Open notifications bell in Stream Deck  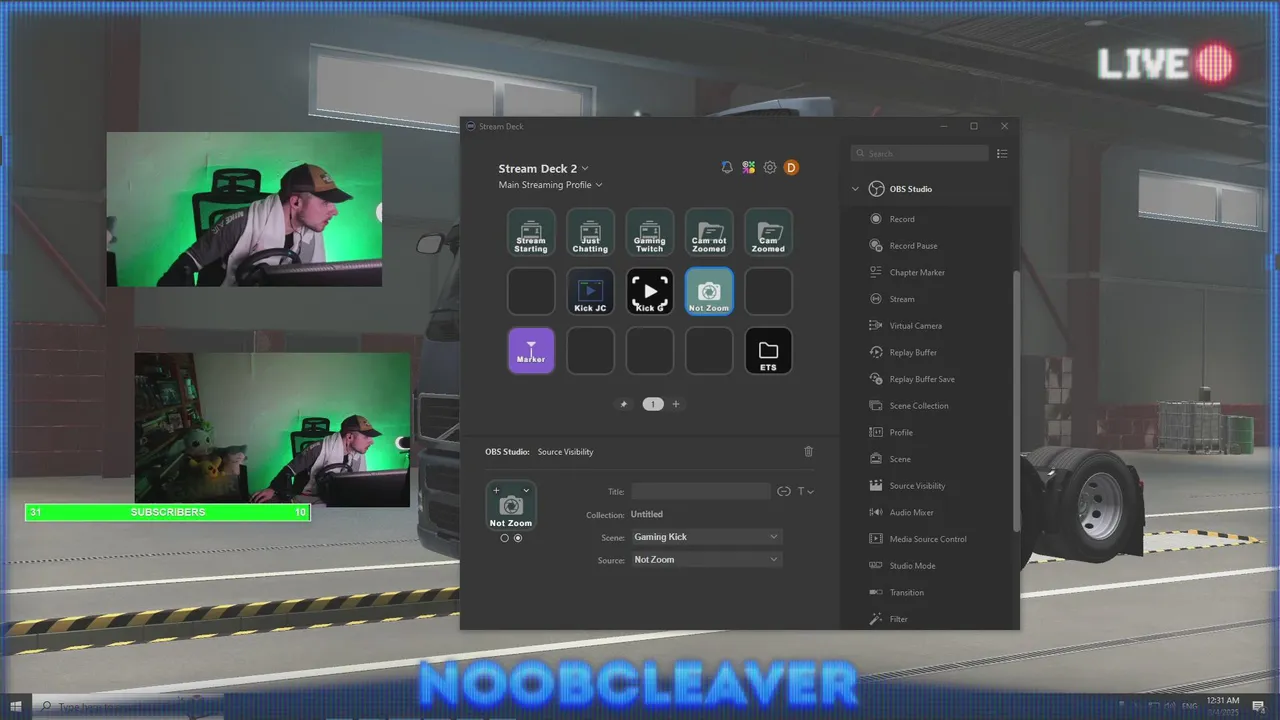click(727, 168)
